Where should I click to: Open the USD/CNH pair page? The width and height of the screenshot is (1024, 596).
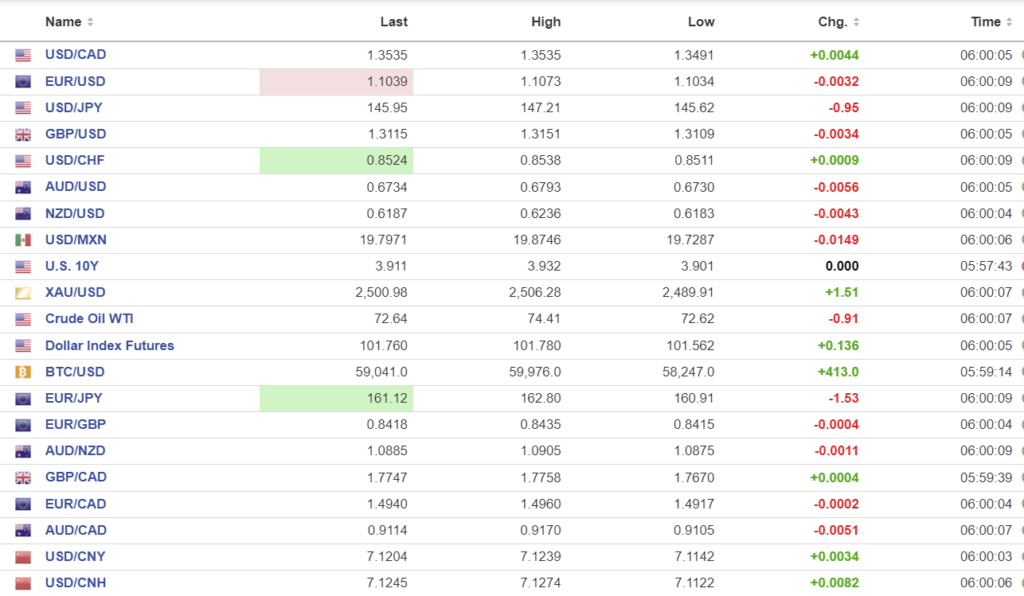[x=75, y=583]
